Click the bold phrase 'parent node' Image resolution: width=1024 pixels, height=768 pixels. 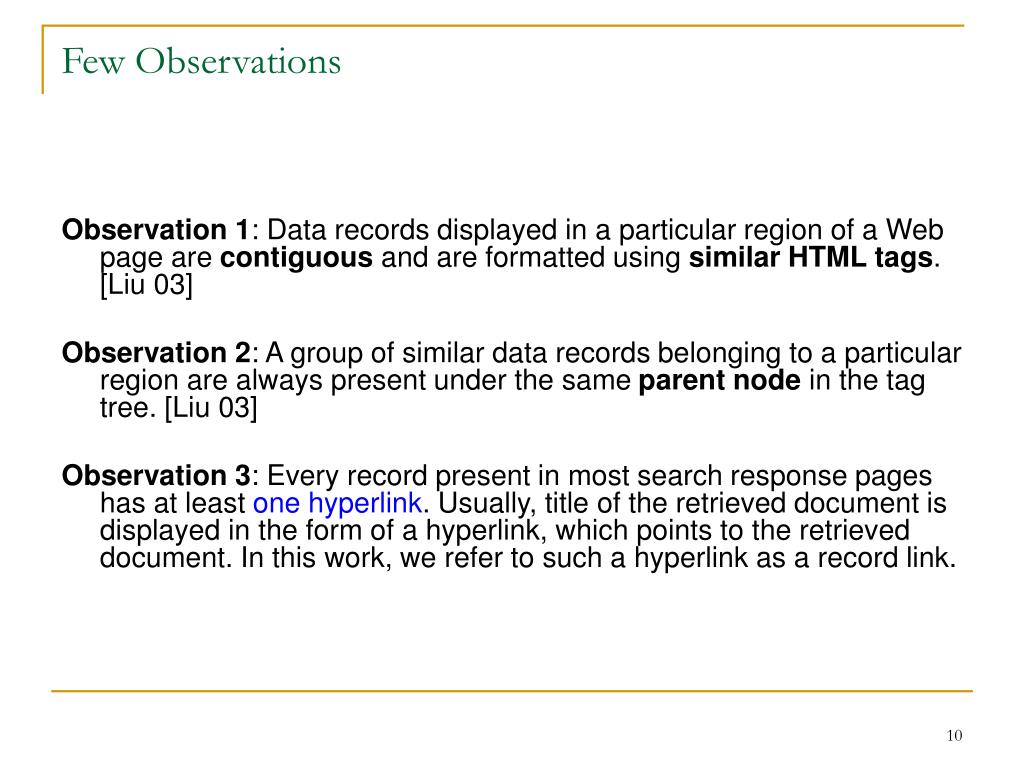(719, 381)
